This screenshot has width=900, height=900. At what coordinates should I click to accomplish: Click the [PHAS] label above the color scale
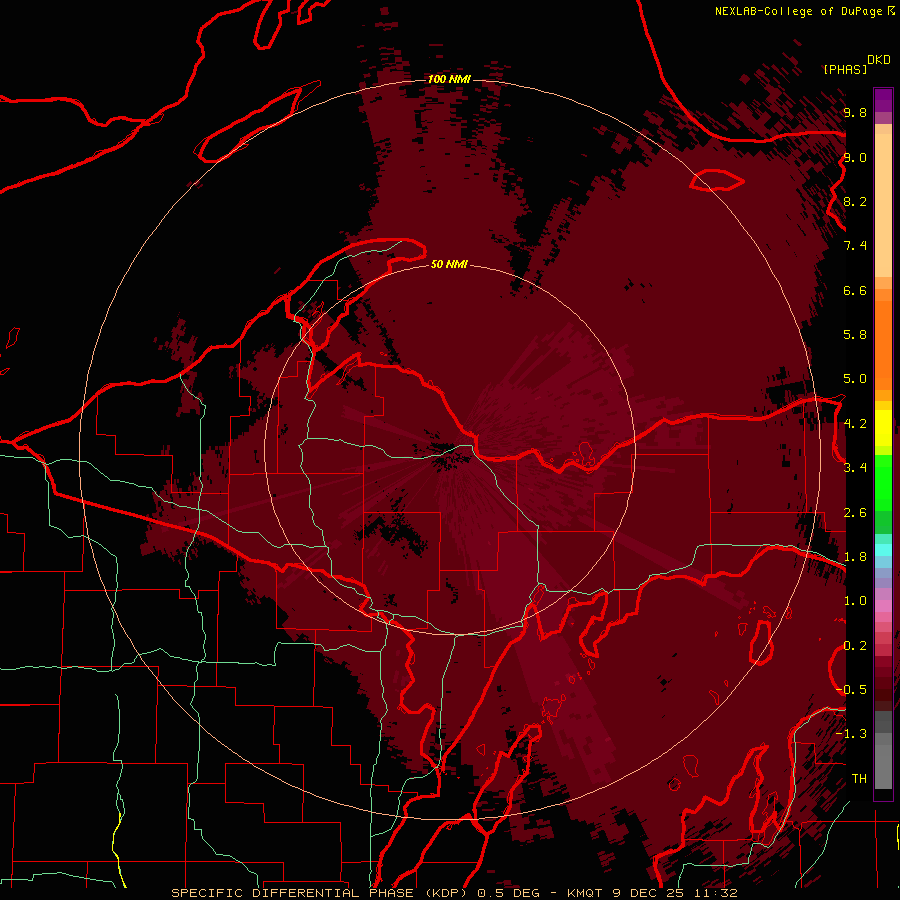click(845, 69)
